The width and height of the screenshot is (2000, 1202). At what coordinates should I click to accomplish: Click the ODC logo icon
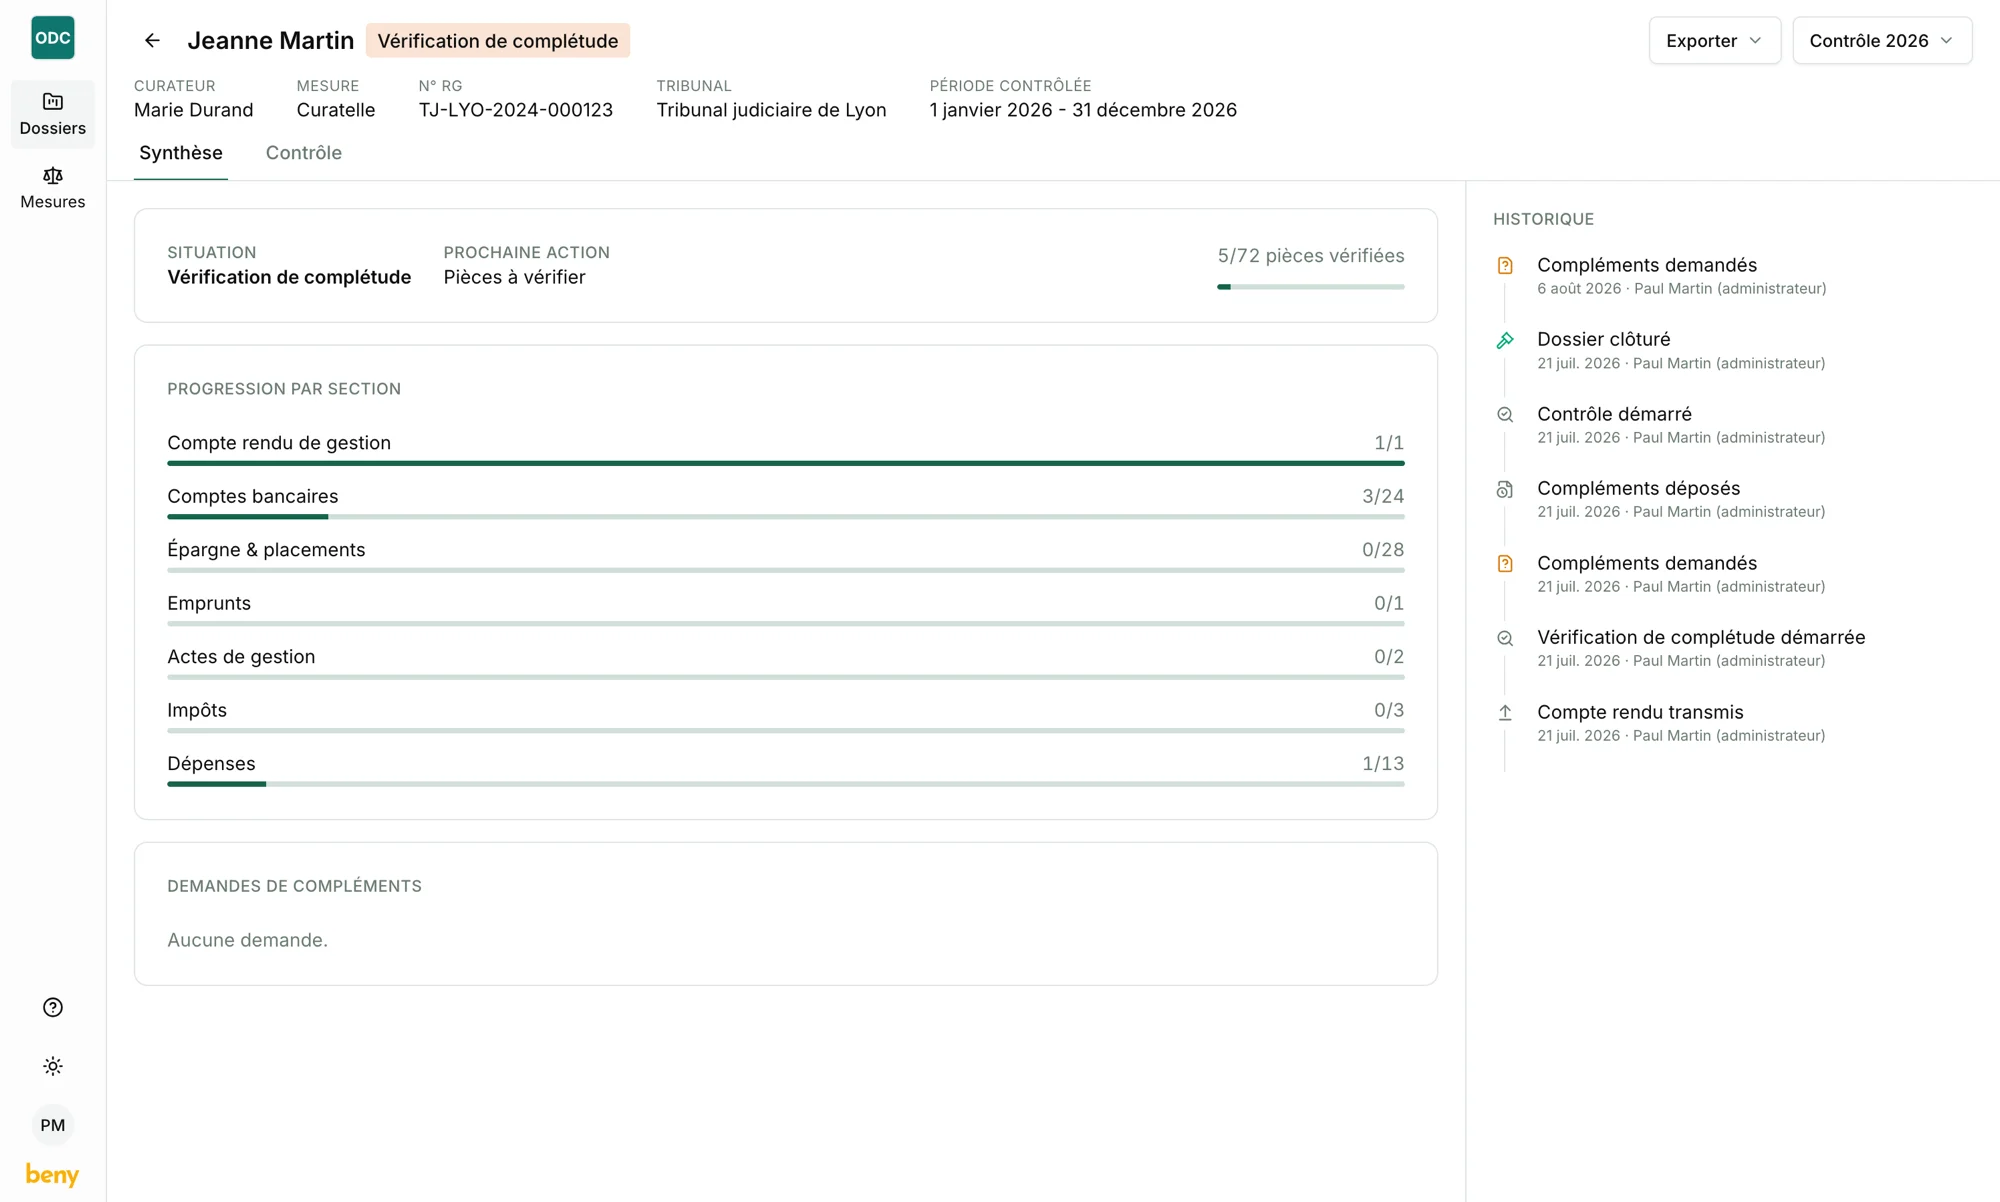[53, 38]
